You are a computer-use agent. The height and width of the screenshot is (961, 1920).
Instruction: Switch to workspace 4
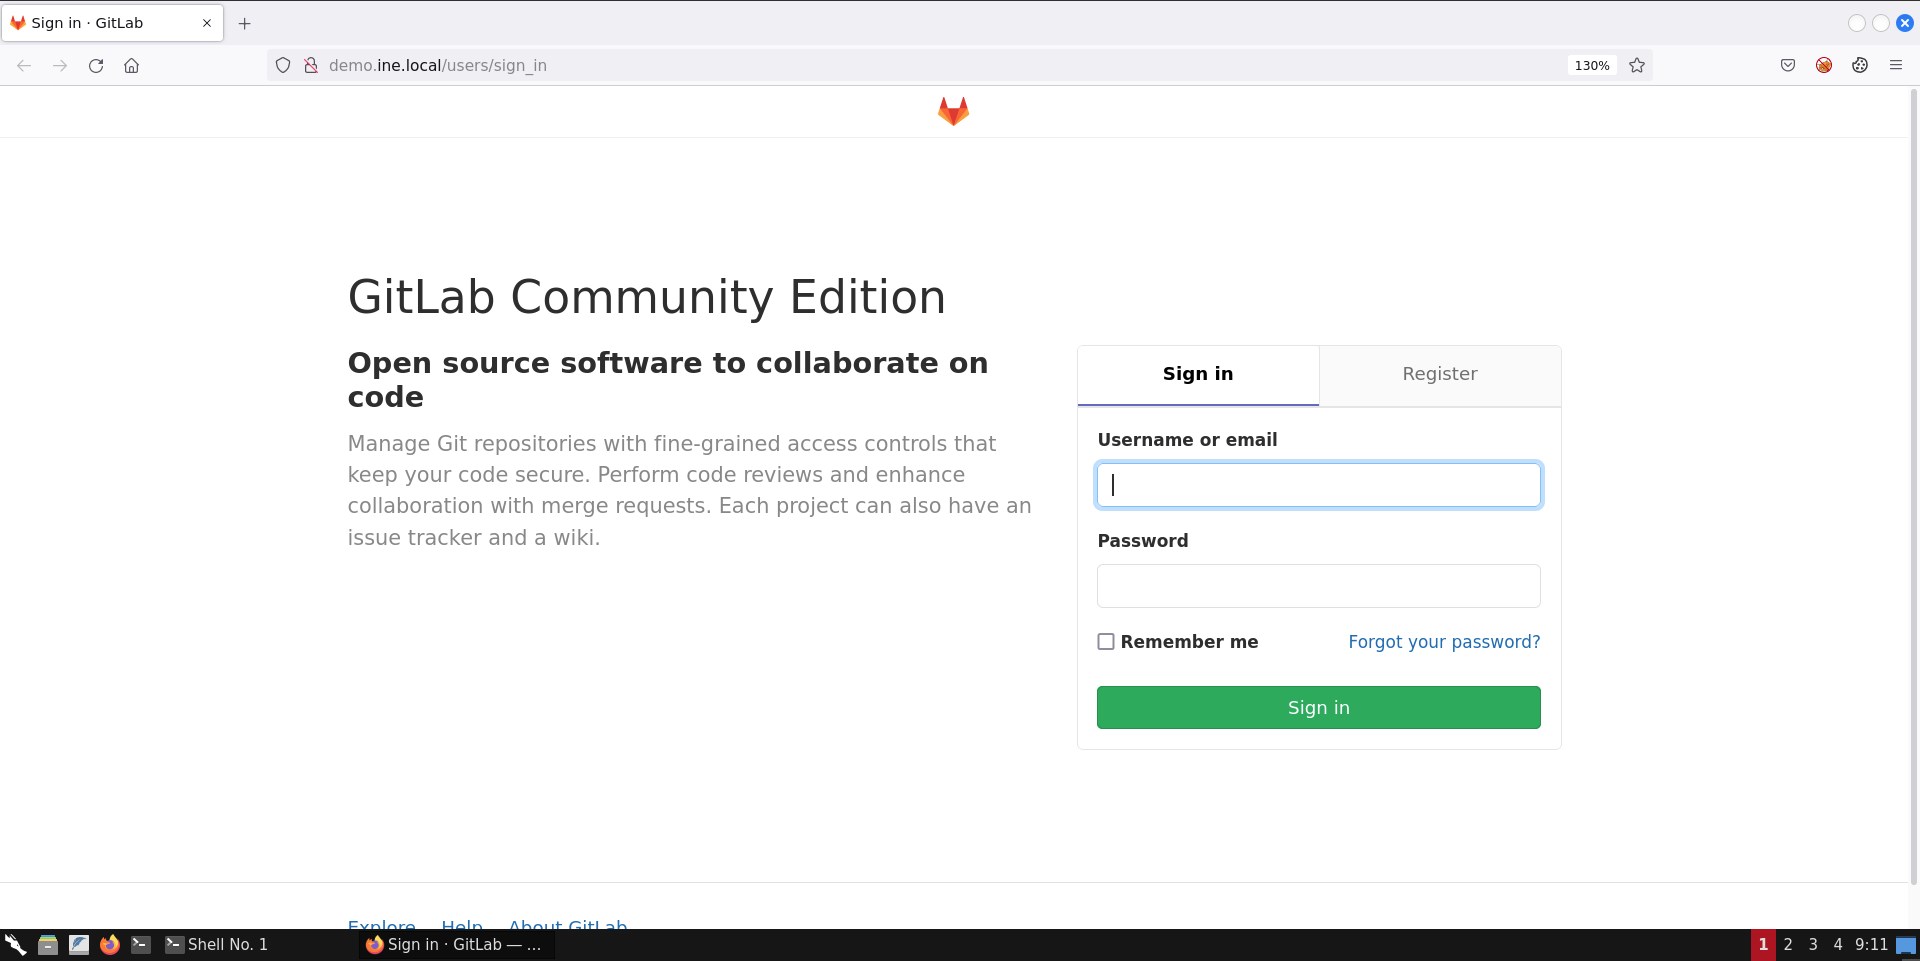coord(1838,945)
